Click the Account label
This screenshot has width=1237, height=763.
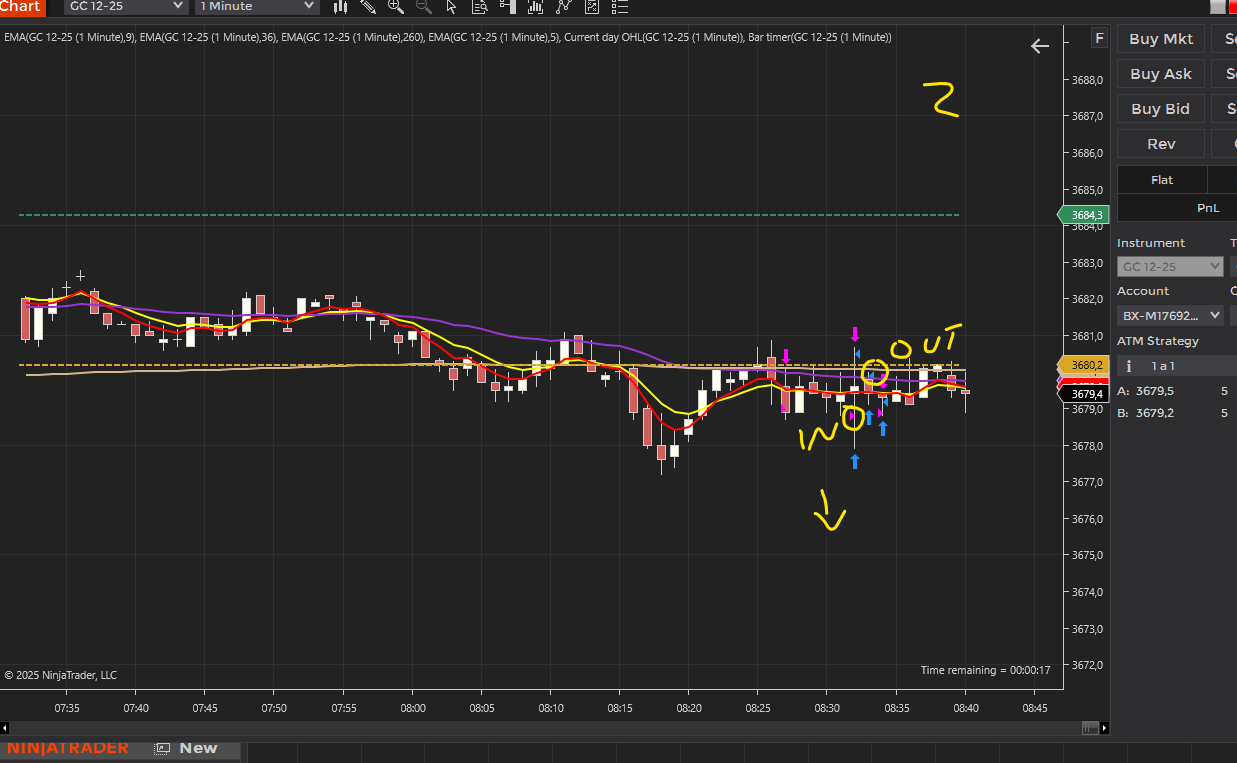point(1142,291)
